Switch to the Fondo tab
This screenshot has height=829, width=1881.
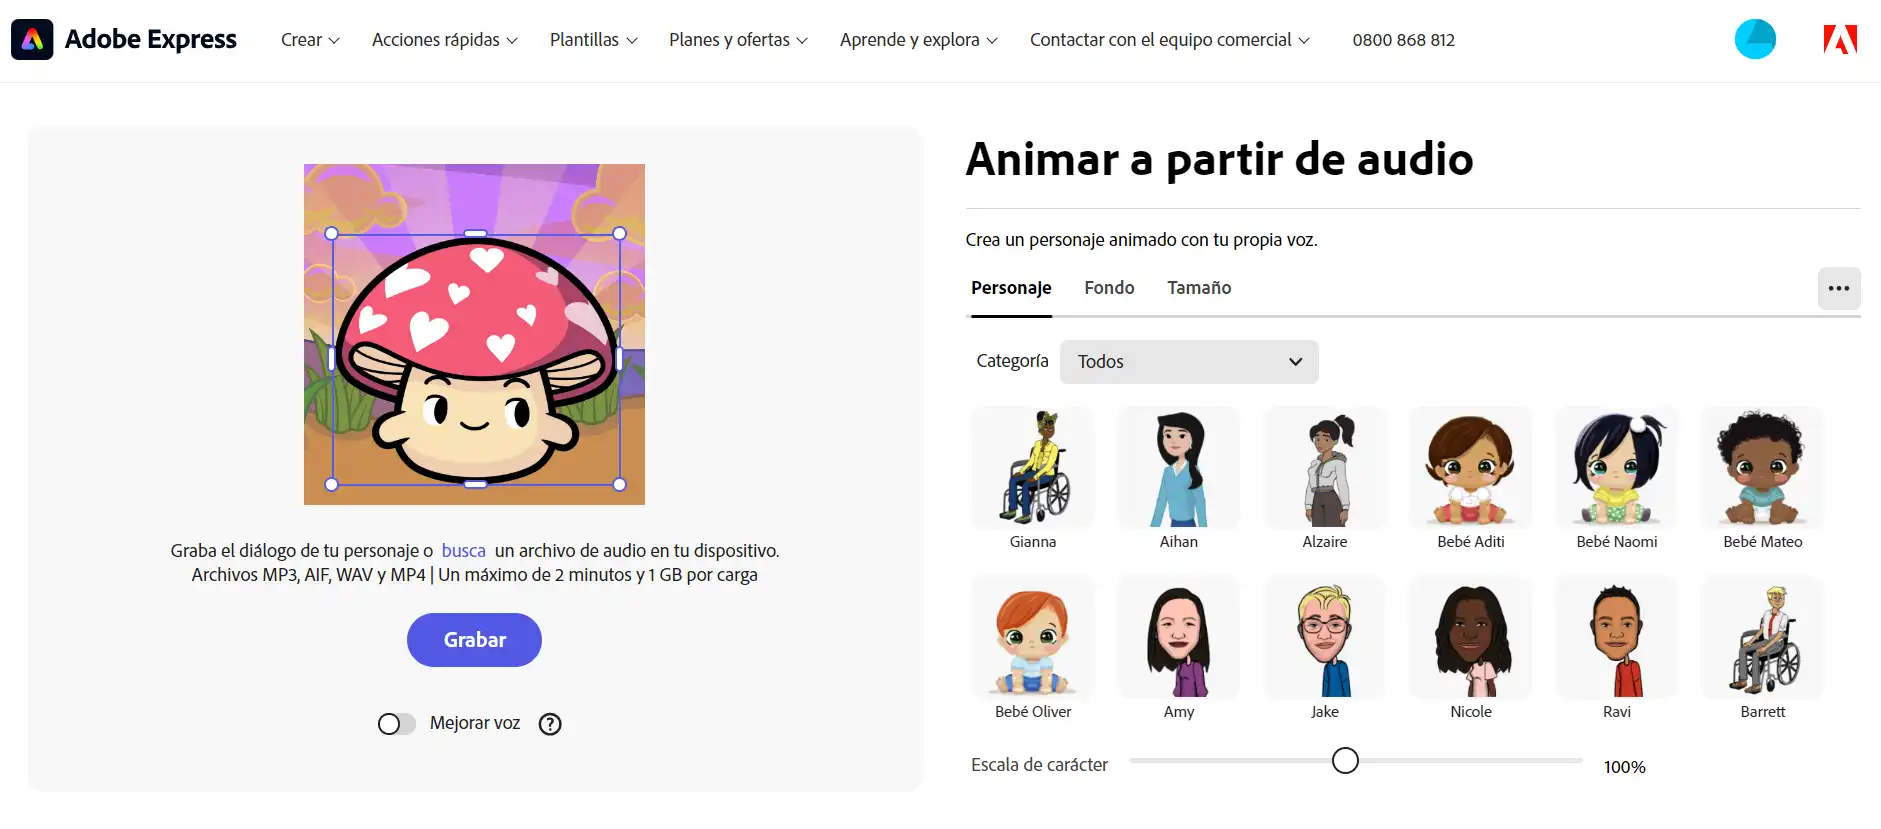[1109, 288]
